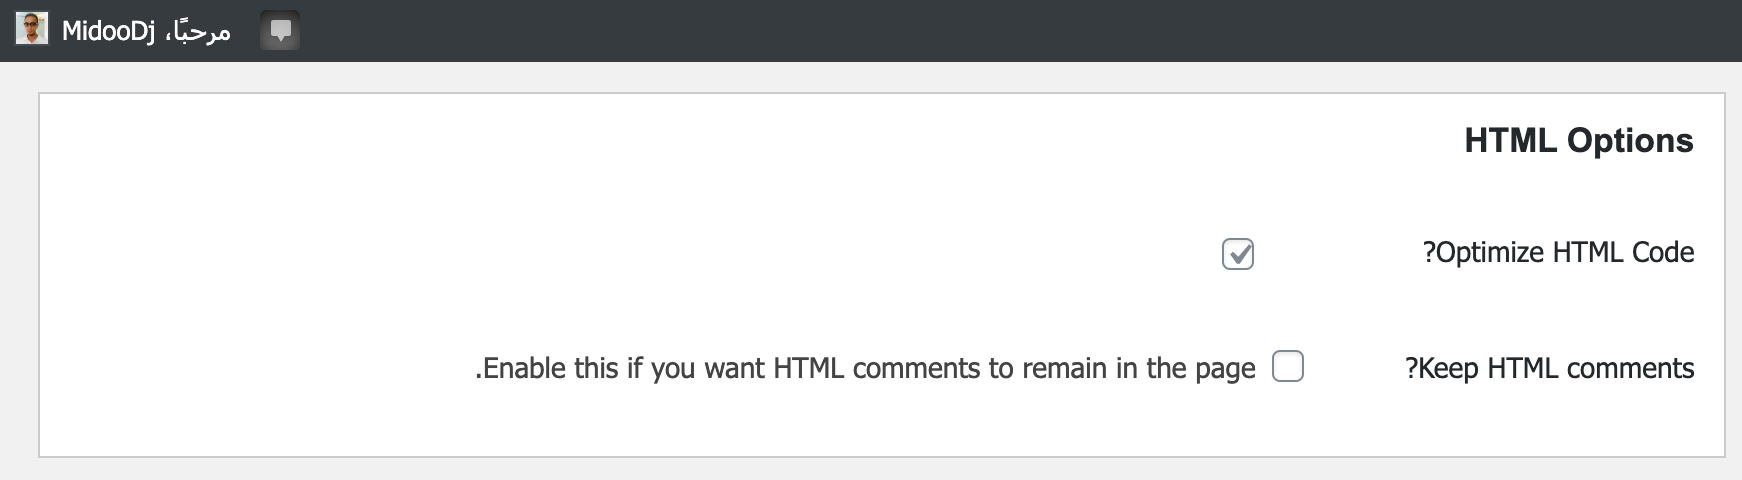
Task: Click the "Keep HTML comments?" label
Action: pyautogui.click(x=1549, y=369)
